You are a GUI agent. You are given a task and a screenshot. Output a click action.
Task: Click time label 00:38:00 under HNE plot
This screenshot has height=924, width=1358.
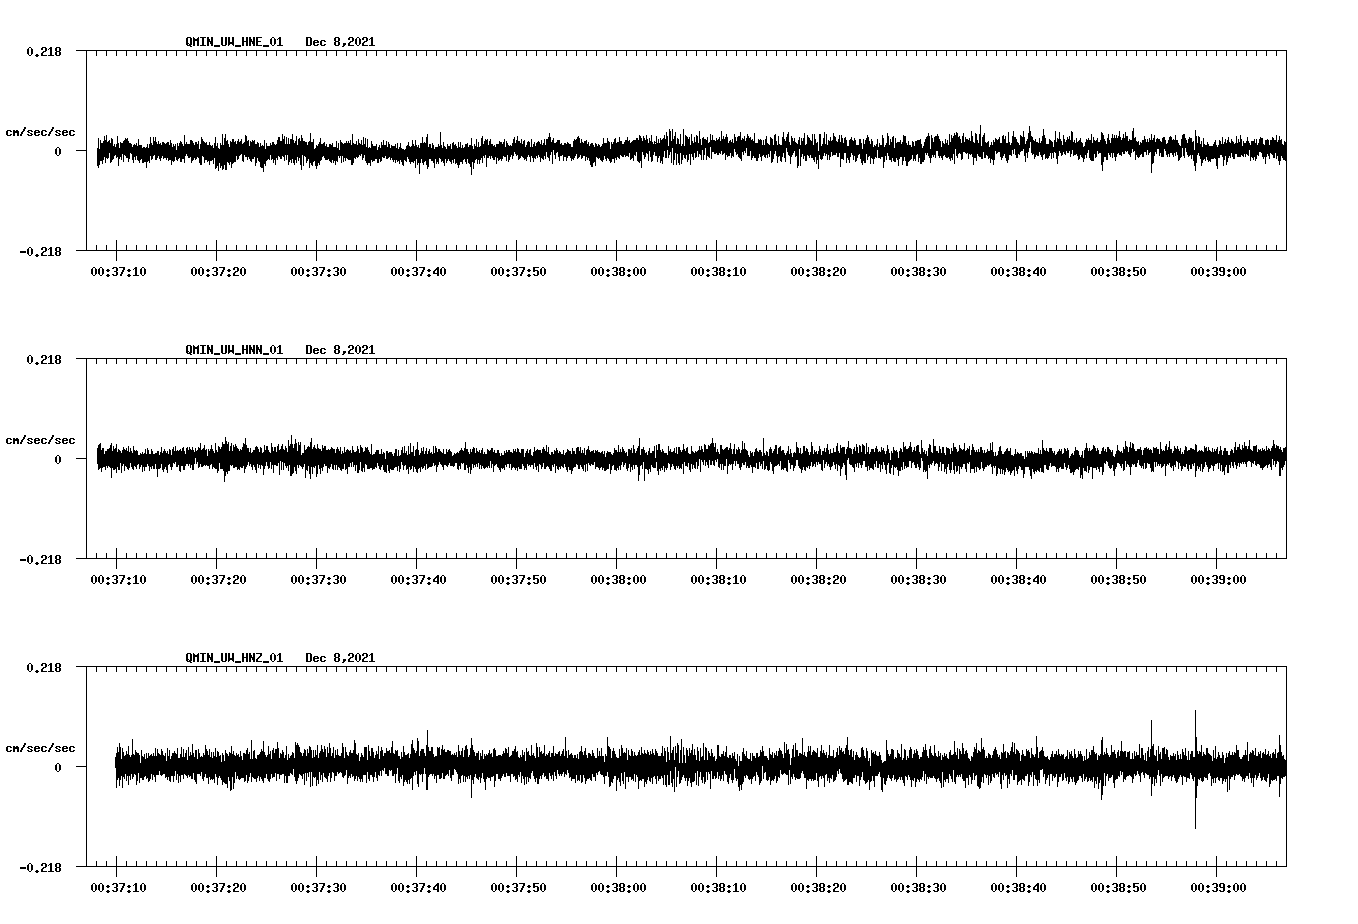point(618,272)
